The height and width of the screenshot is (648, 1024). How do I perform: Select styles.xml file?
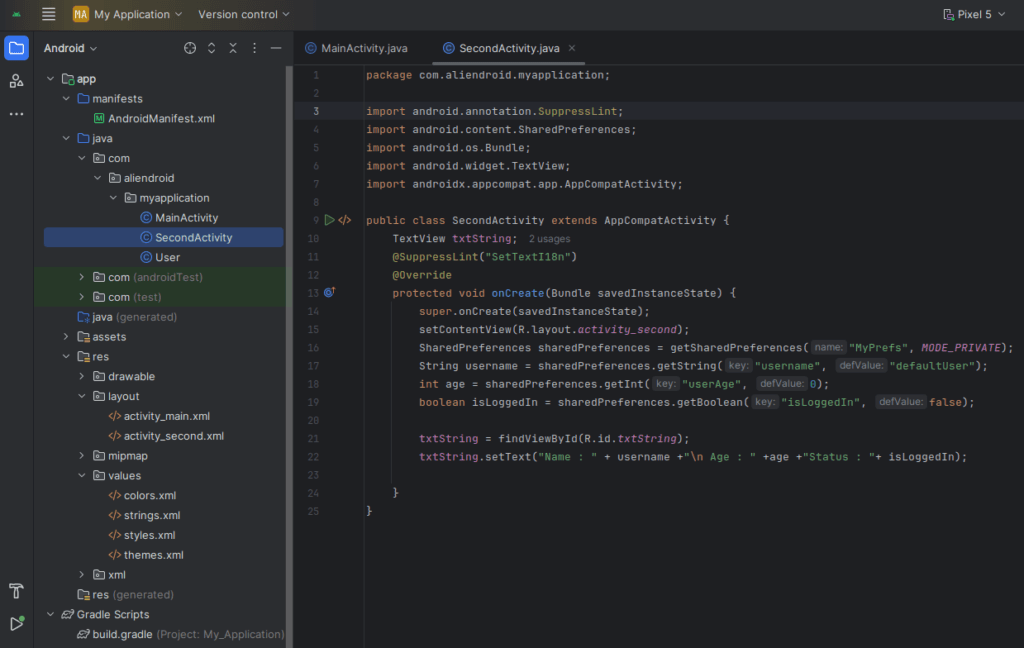pos(142,535)
